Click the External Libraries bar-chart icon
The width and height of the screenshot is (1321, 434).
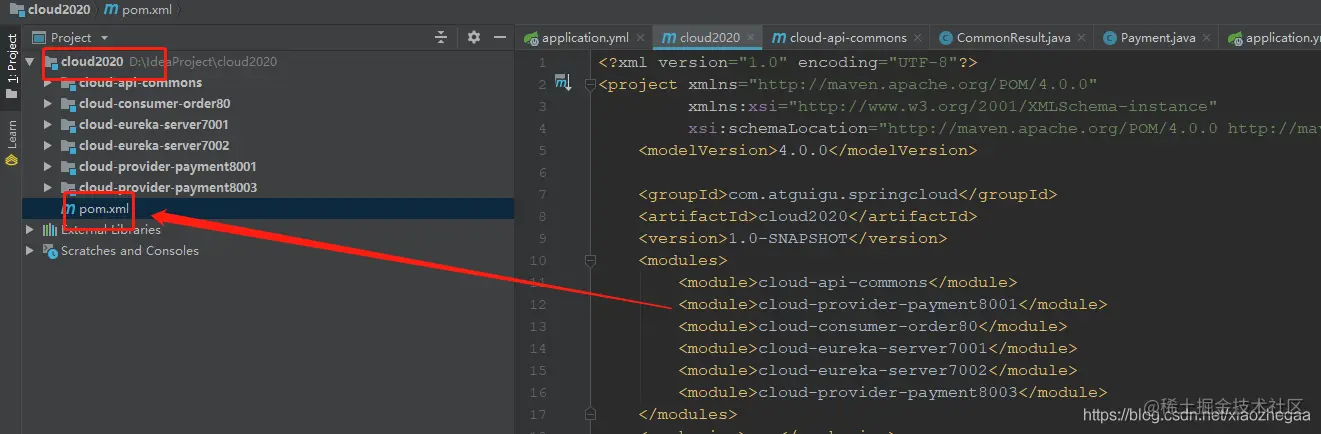[x=50, y=230]
